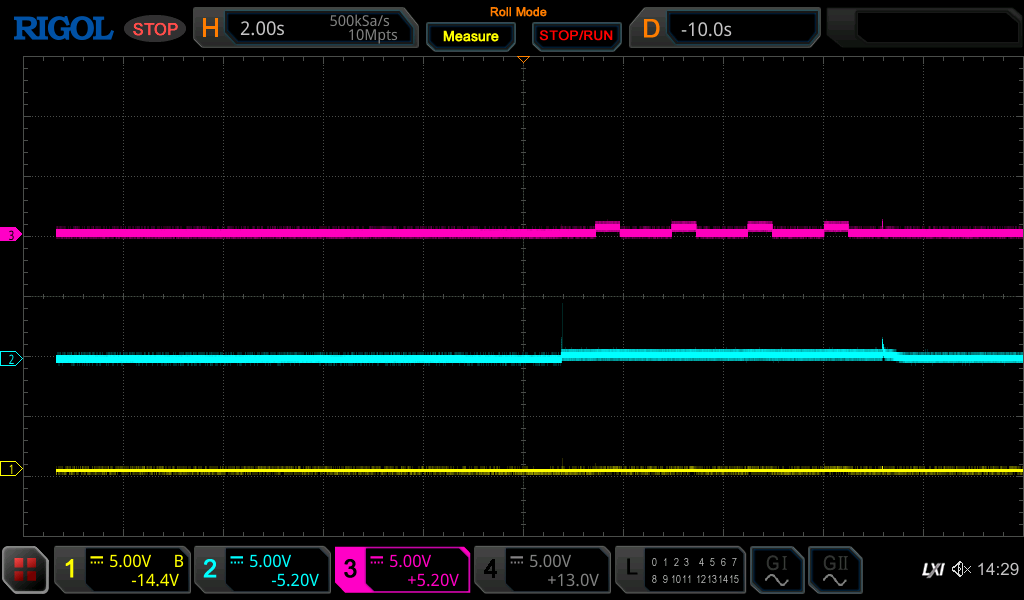Click the orange trigger position marker
1024x600 pixels.
(523, 59)
